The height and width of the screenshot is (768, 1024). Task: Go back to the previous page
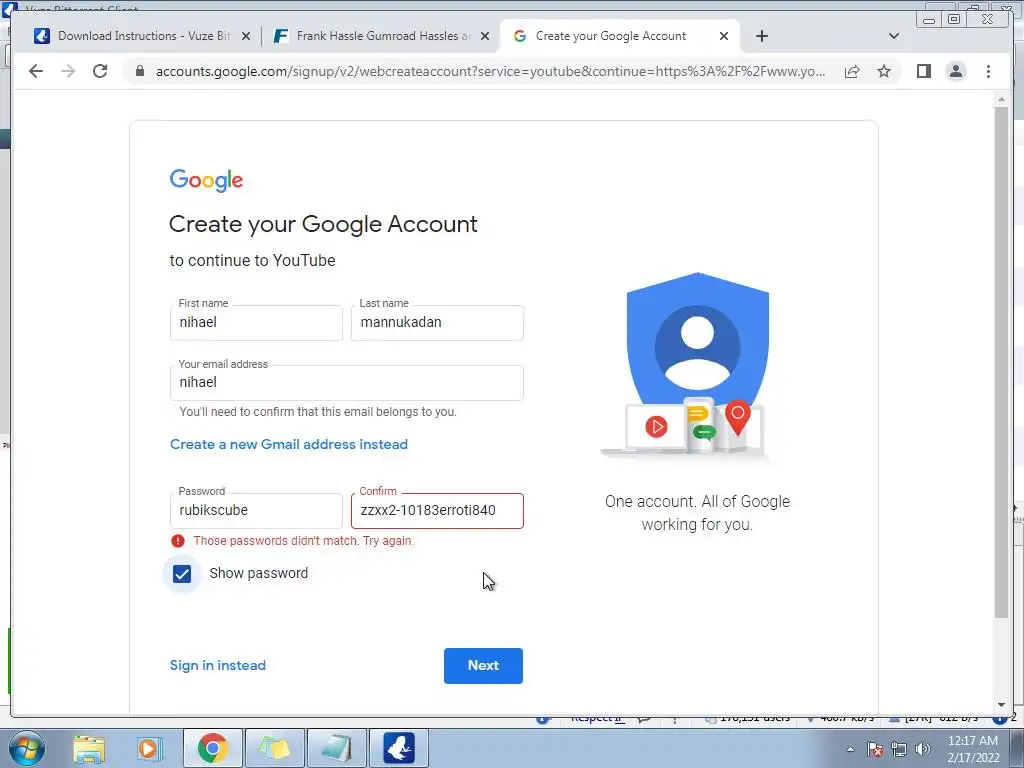tap(36, 71)
